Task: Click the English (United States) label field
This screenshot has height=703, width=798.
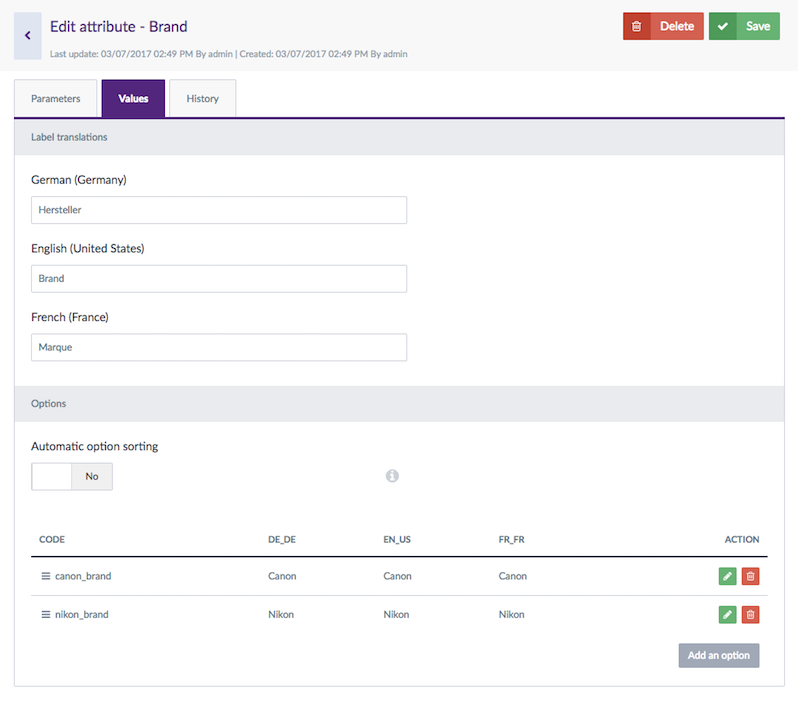Action: tap(219, 279)
